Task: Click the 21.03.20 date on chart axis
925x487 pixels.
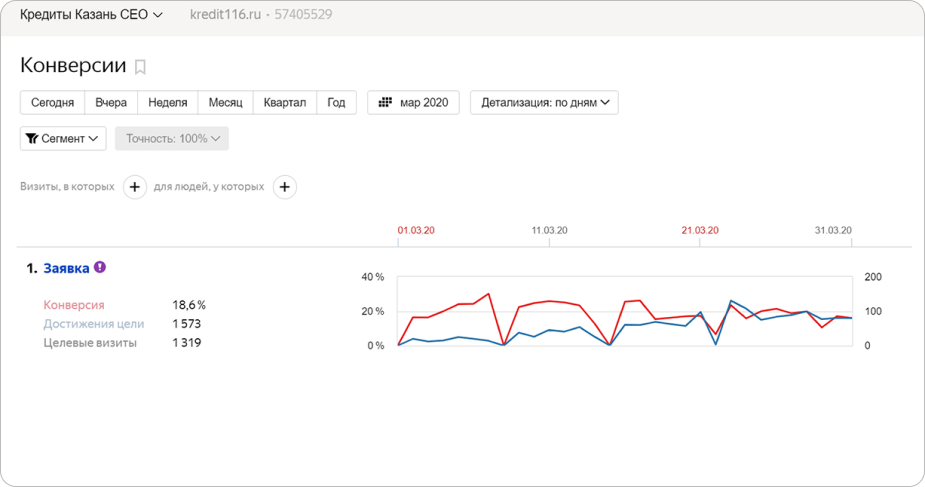Action: click(700, 230)
